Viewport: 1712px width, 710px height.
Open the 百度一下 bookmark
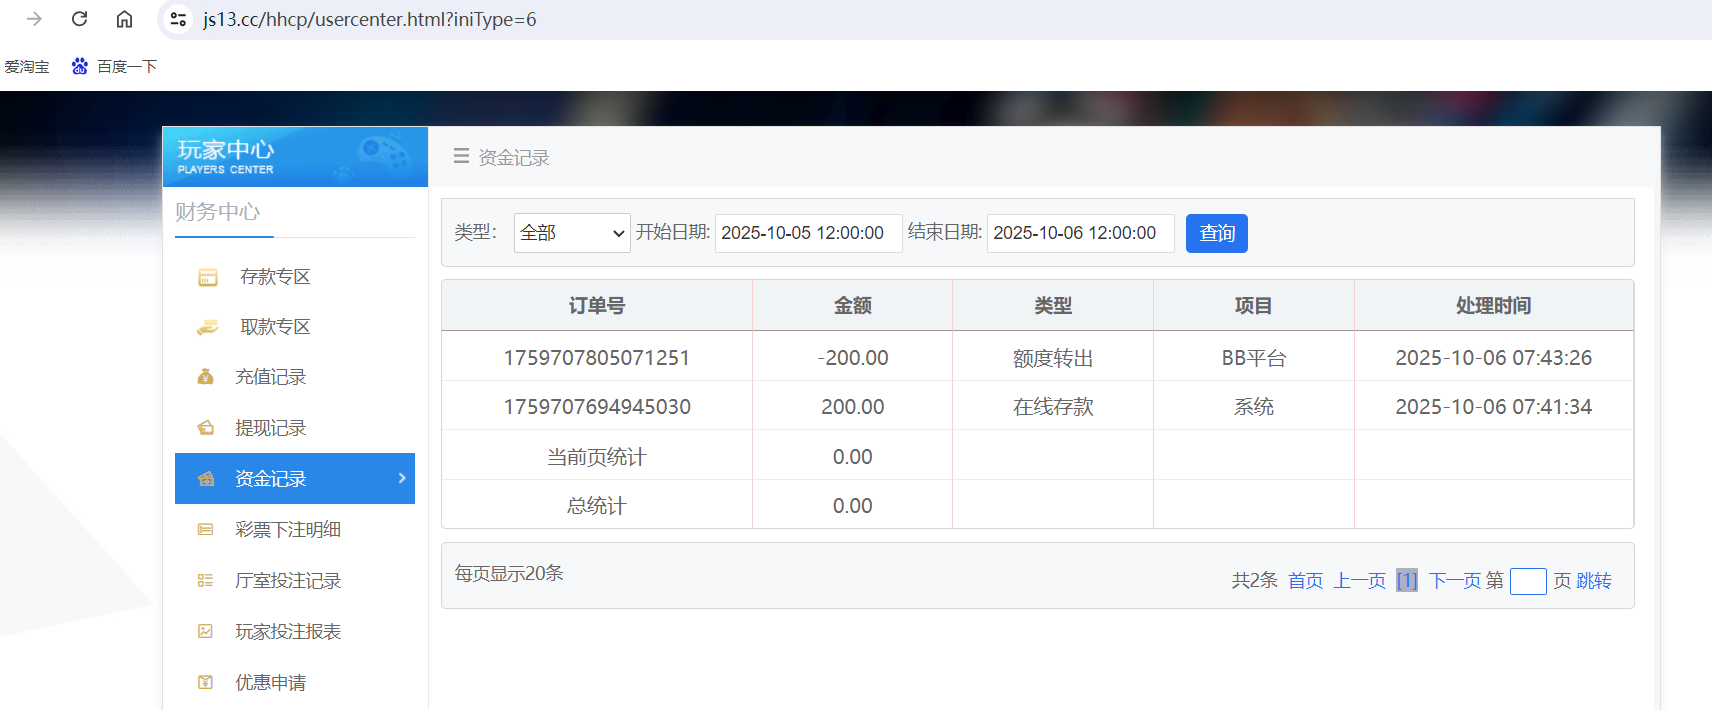(x=115, y=67)
